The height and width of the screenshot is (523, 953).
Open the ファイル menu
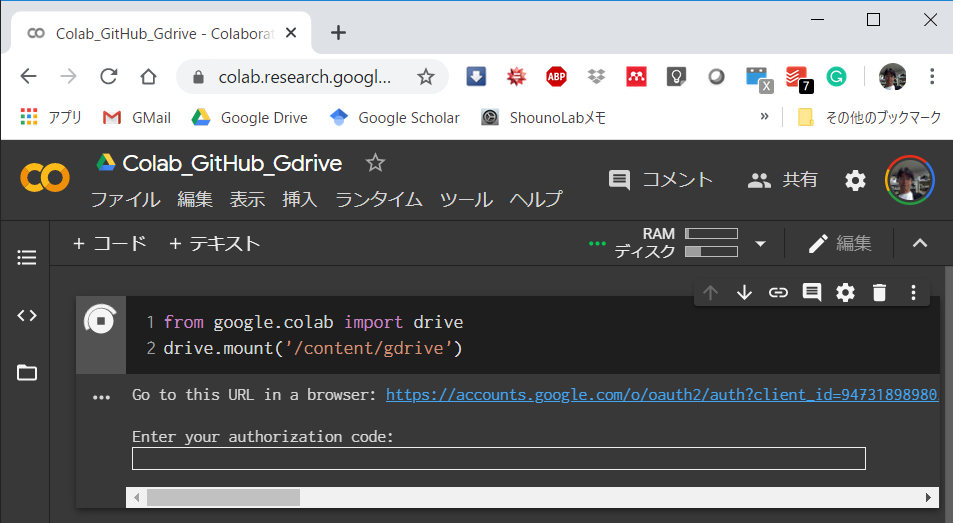[125, 199]
